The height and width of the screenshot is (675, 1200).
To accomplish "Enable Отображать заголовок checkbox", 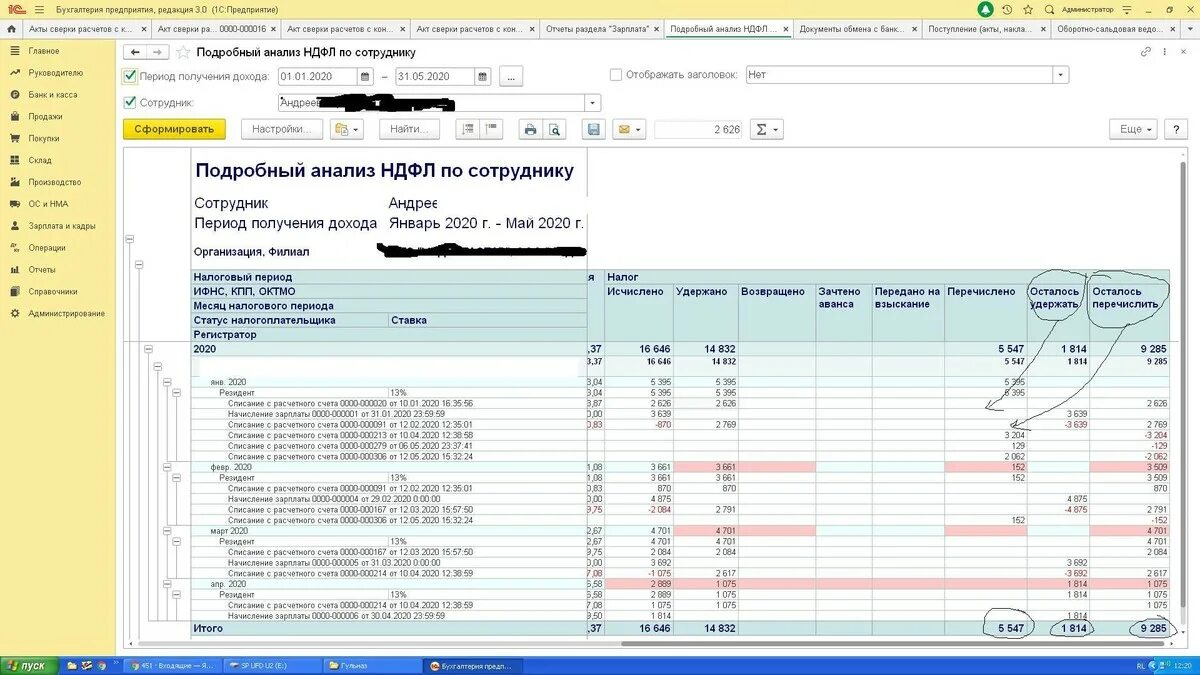I will pyautogui.click(x=616, y=75).
